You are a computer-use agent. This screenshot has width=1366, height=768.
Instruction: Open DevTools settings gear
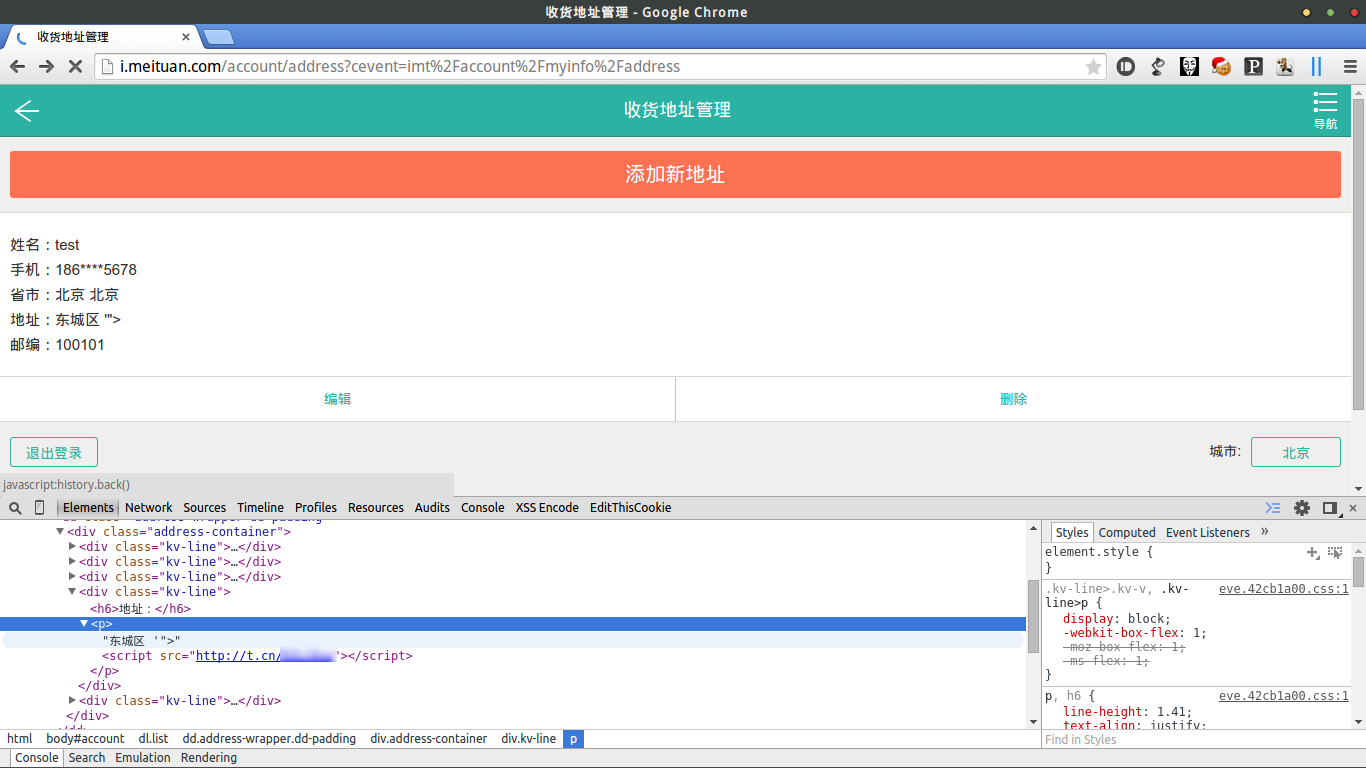pyautogui.click(x=1302, y=508)
